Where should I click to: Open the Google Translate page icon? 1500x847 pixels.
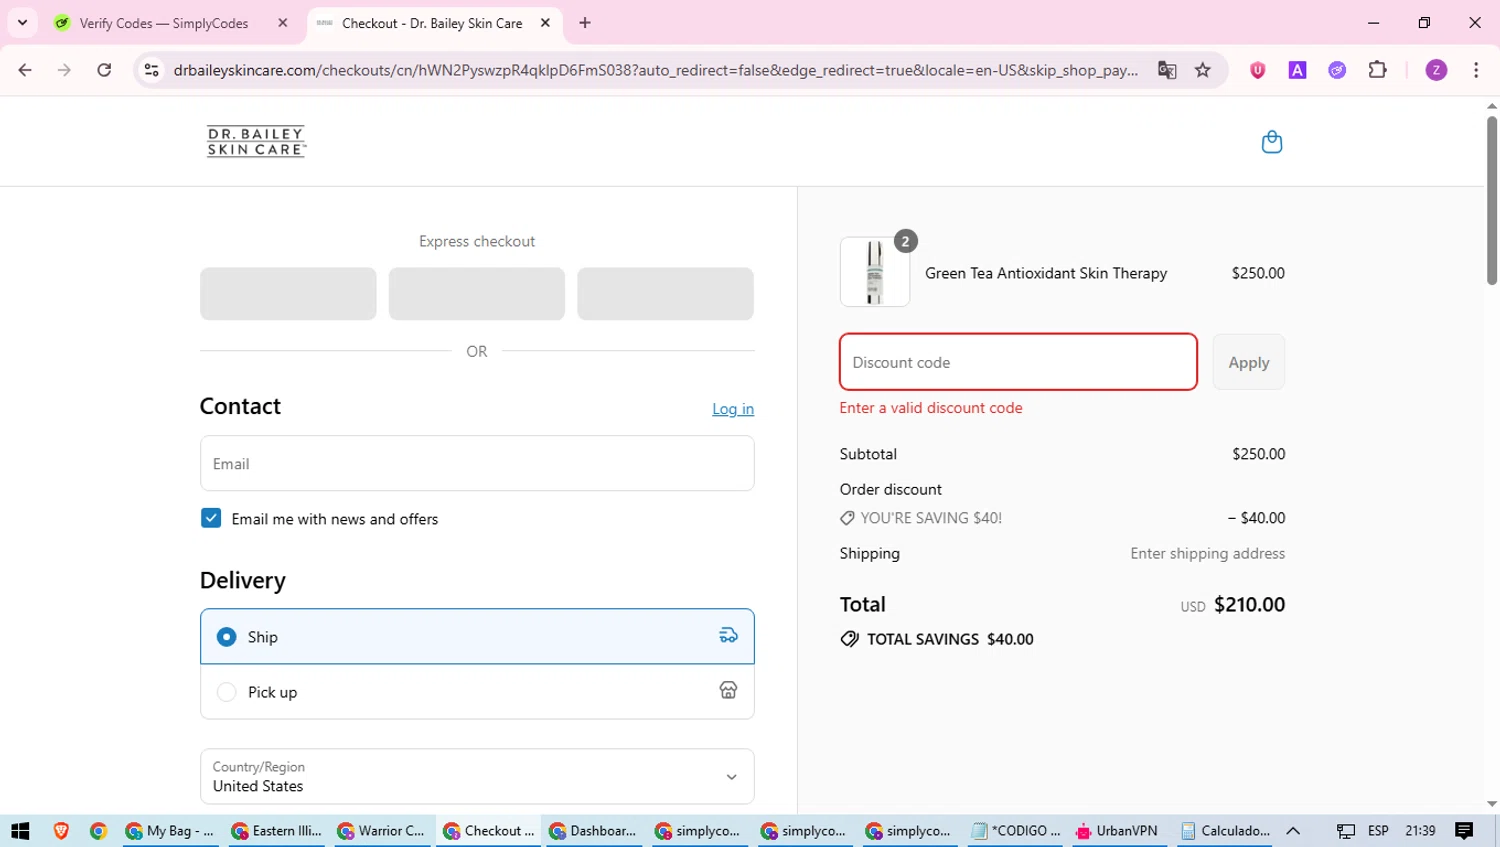[x=1167, y=70]
